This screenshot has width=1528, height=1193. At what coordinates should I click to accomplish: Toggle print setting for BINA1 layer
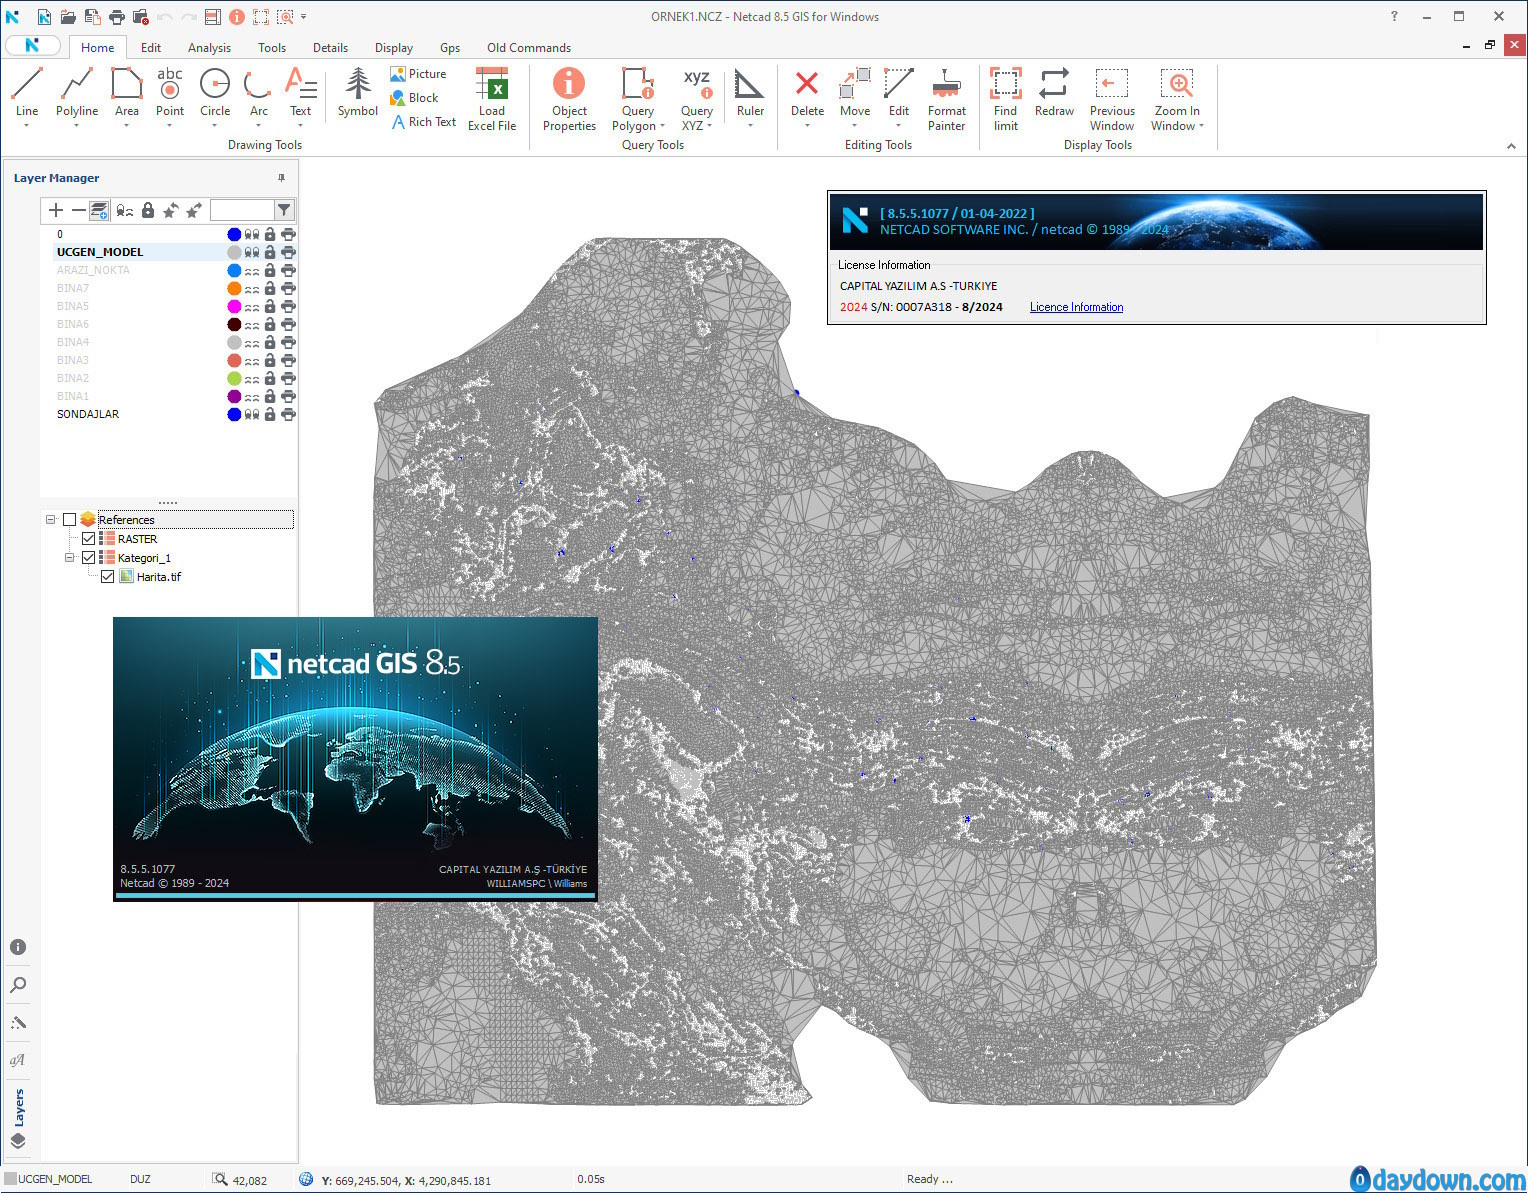(x=288, y=397)
